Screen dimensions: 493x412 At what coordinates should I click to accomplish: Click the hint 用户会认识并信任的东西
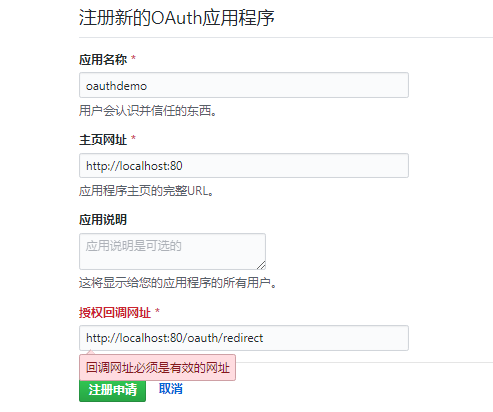[148, 111]
